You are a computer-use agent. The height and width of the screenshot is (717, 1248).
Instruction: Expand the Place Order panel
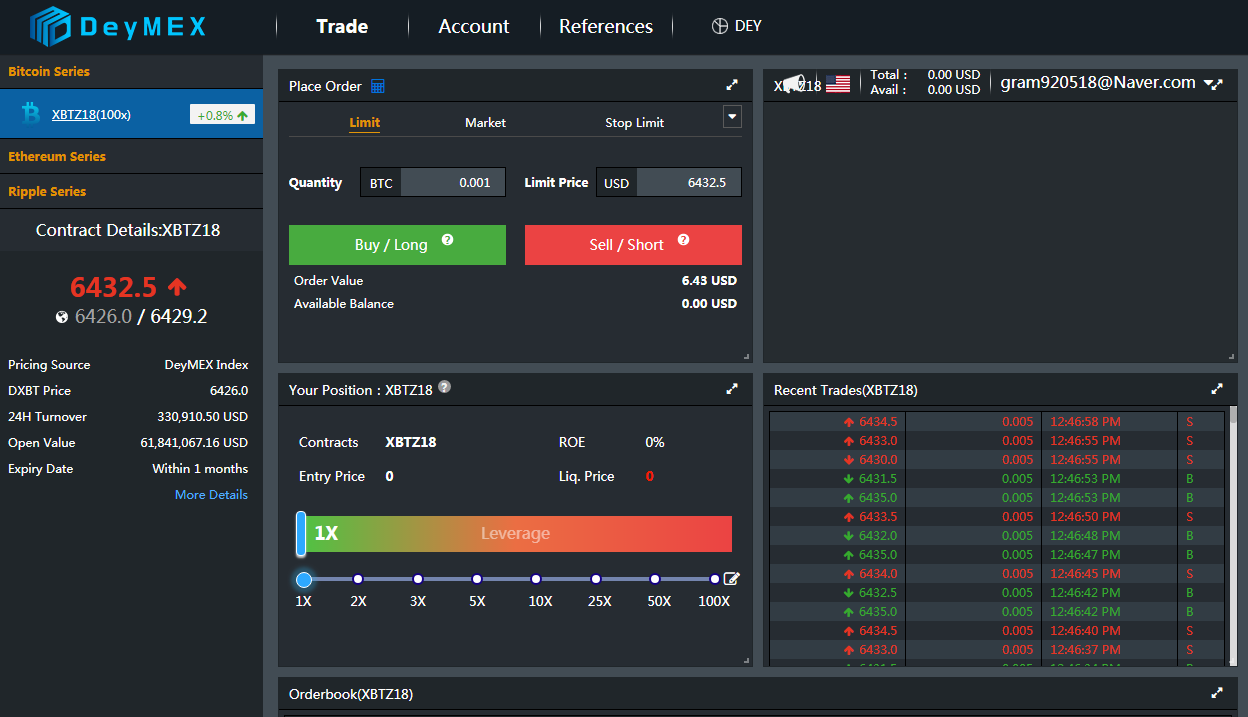[x=732, y=85]
